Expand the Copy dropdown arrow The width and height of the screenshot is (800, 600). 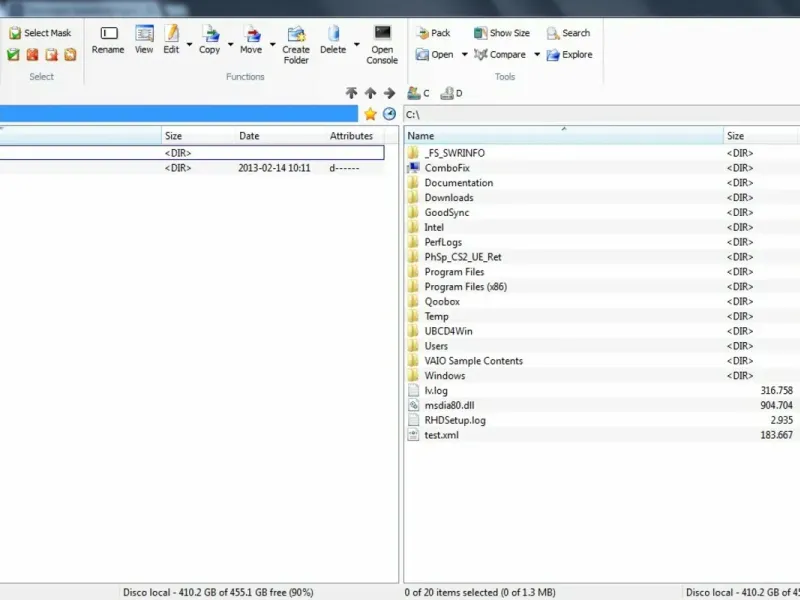(230, 45)
